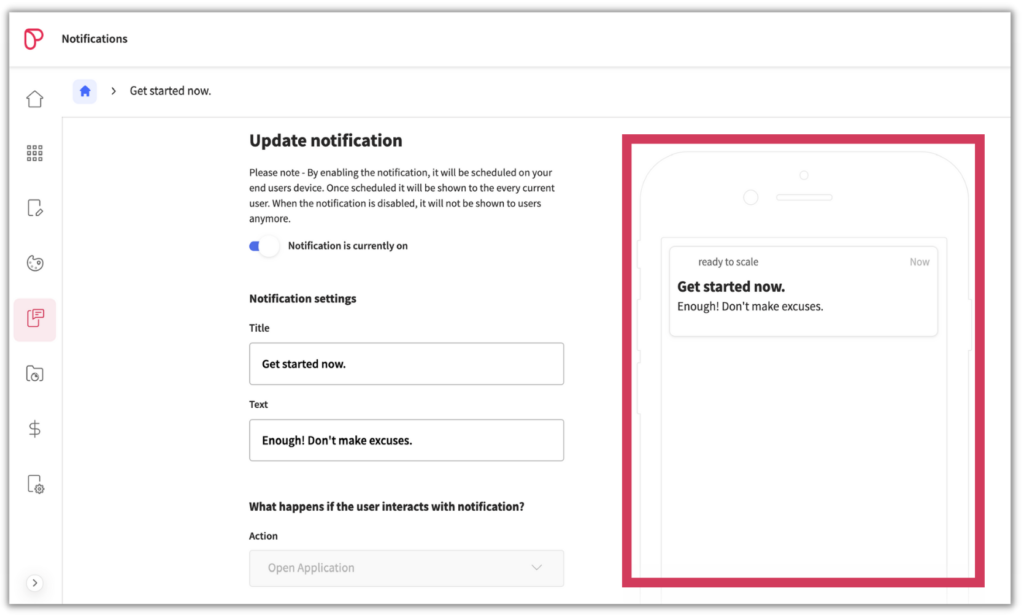
Task: Click the 'Get started now.' breadcrumb
Action: coord(170,91)
